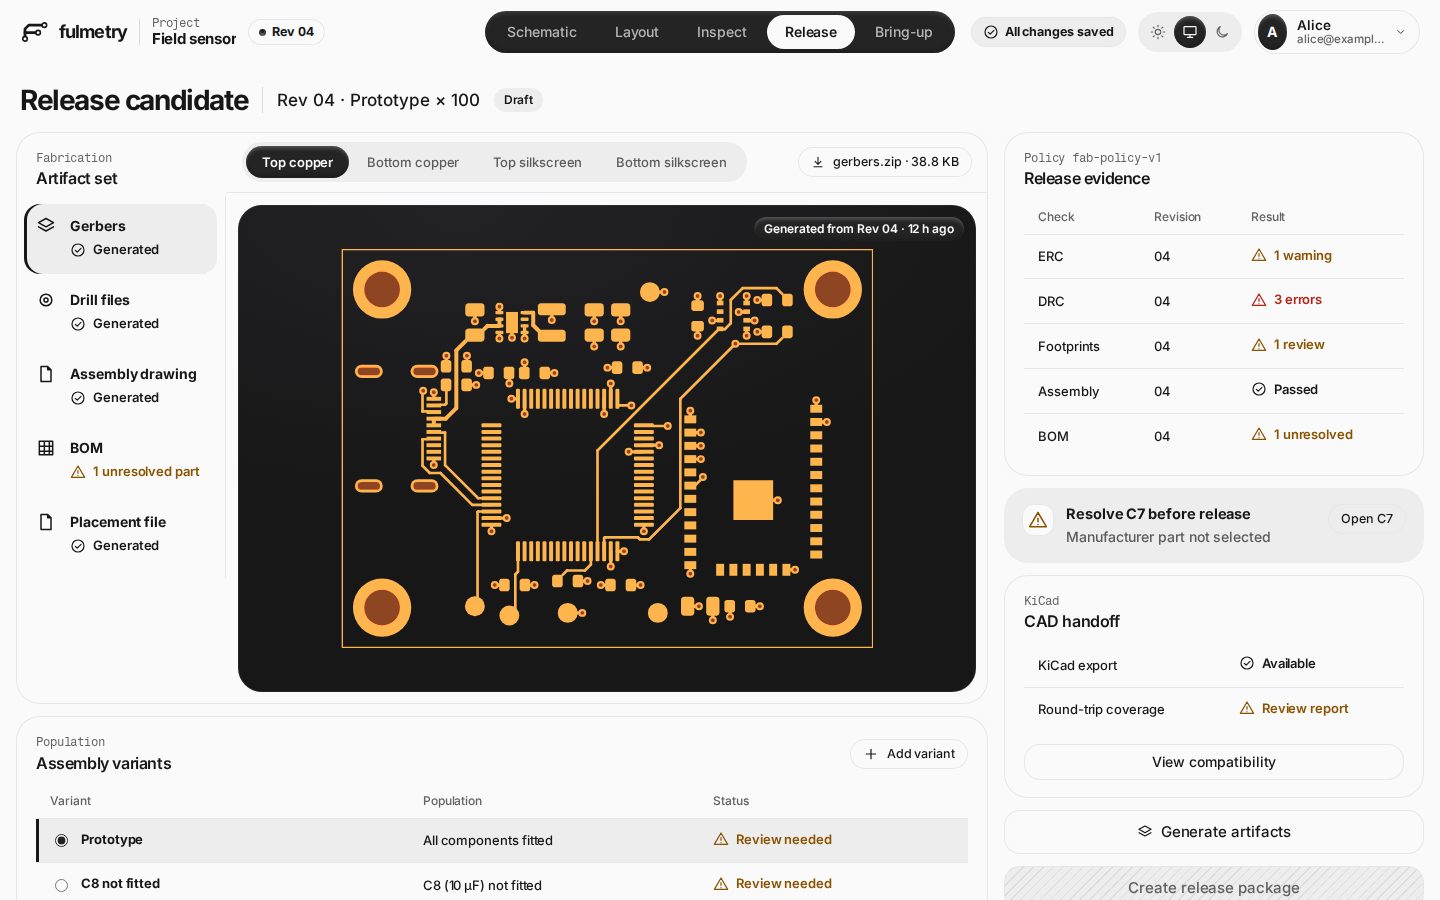
Task: Click the DRC errors warning icon
Action: [1259, 300]
